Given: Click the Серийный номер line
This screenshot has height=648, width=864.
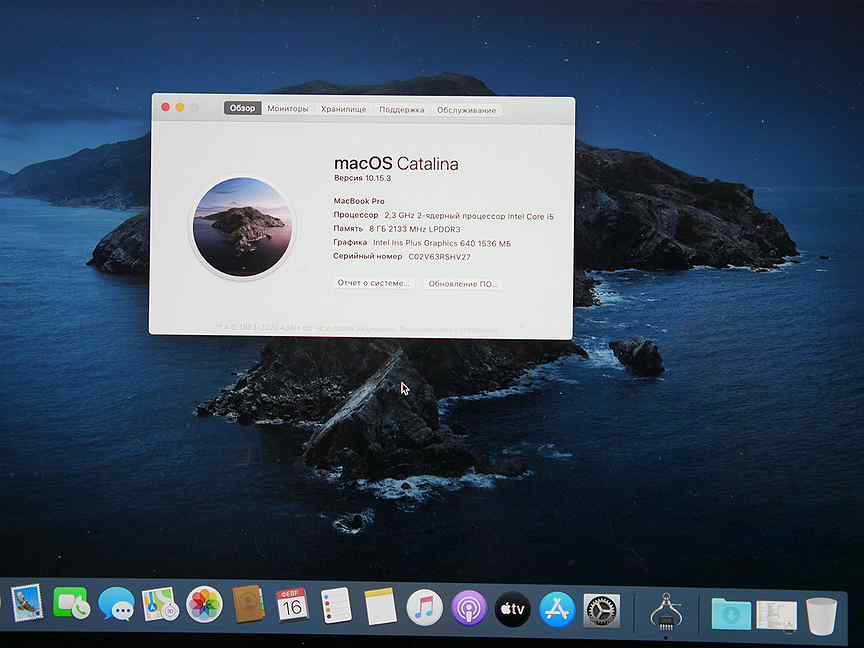Looking at the screenshot, I should [x=402, y=256].
